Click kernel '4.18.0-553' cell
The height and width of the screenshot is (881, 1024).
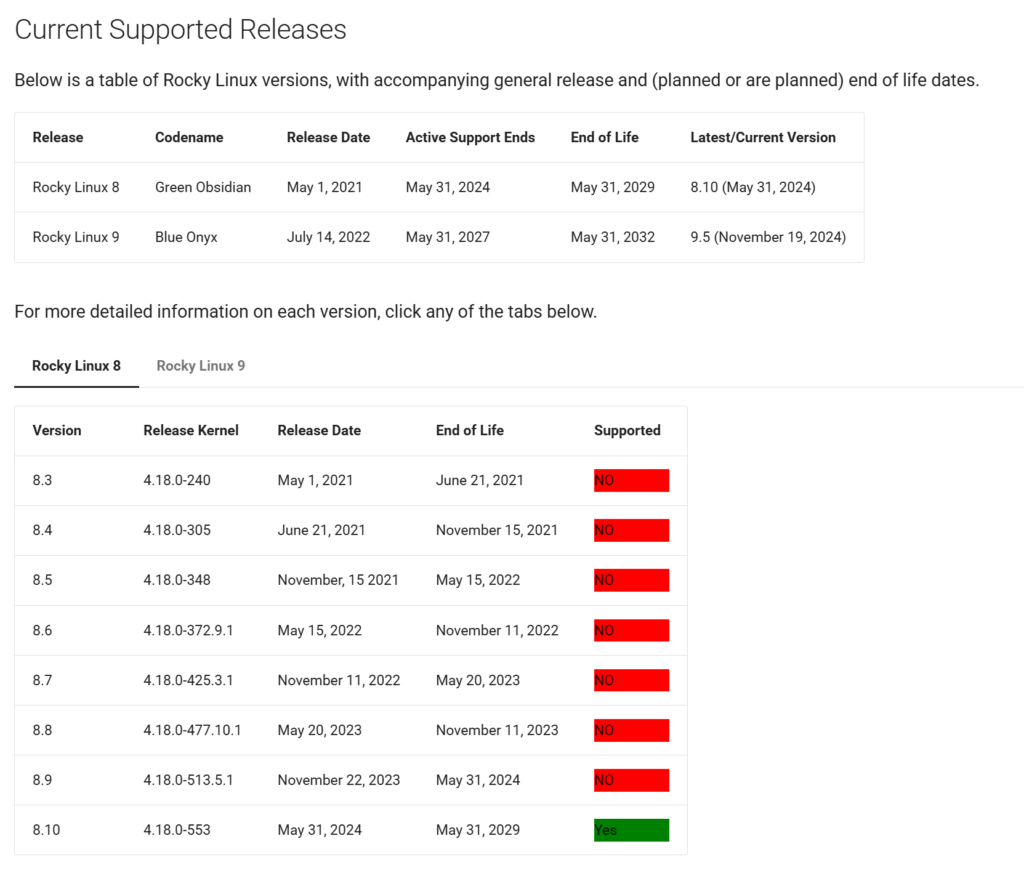click(x=177, y=830)
